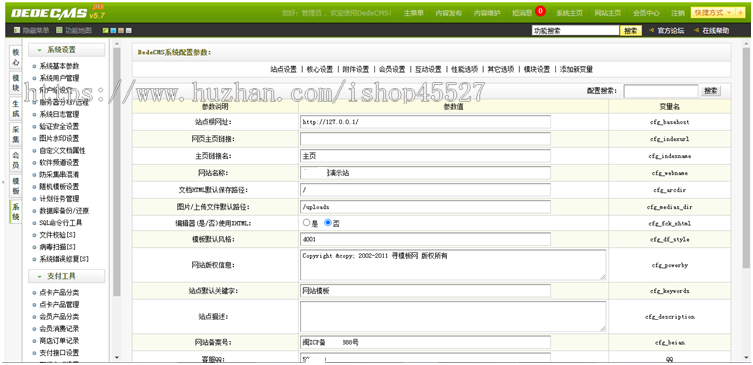Viewport: 753px width, 365px height.
Task: Open 系统用户管理 in sidebar
Action: (x=59, y=78)
